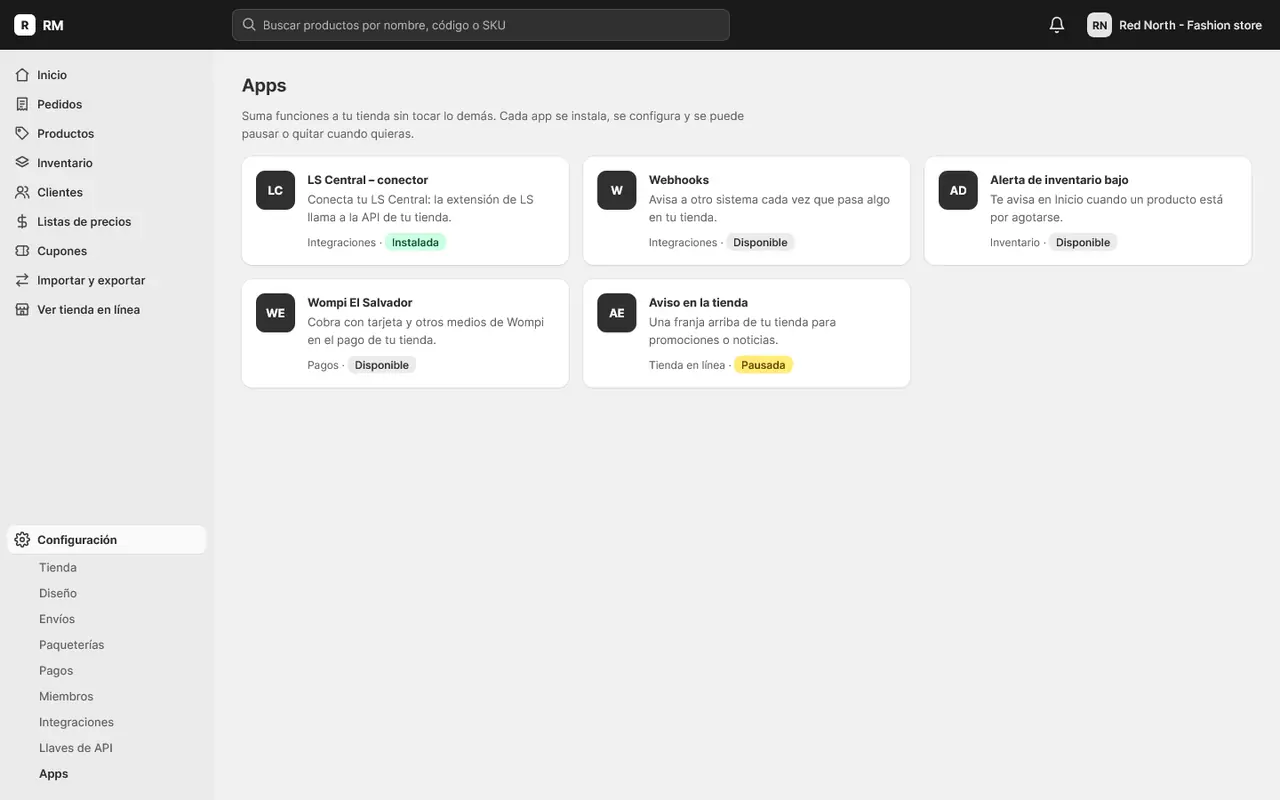Go to Paqueterías settings

point(72,645)
